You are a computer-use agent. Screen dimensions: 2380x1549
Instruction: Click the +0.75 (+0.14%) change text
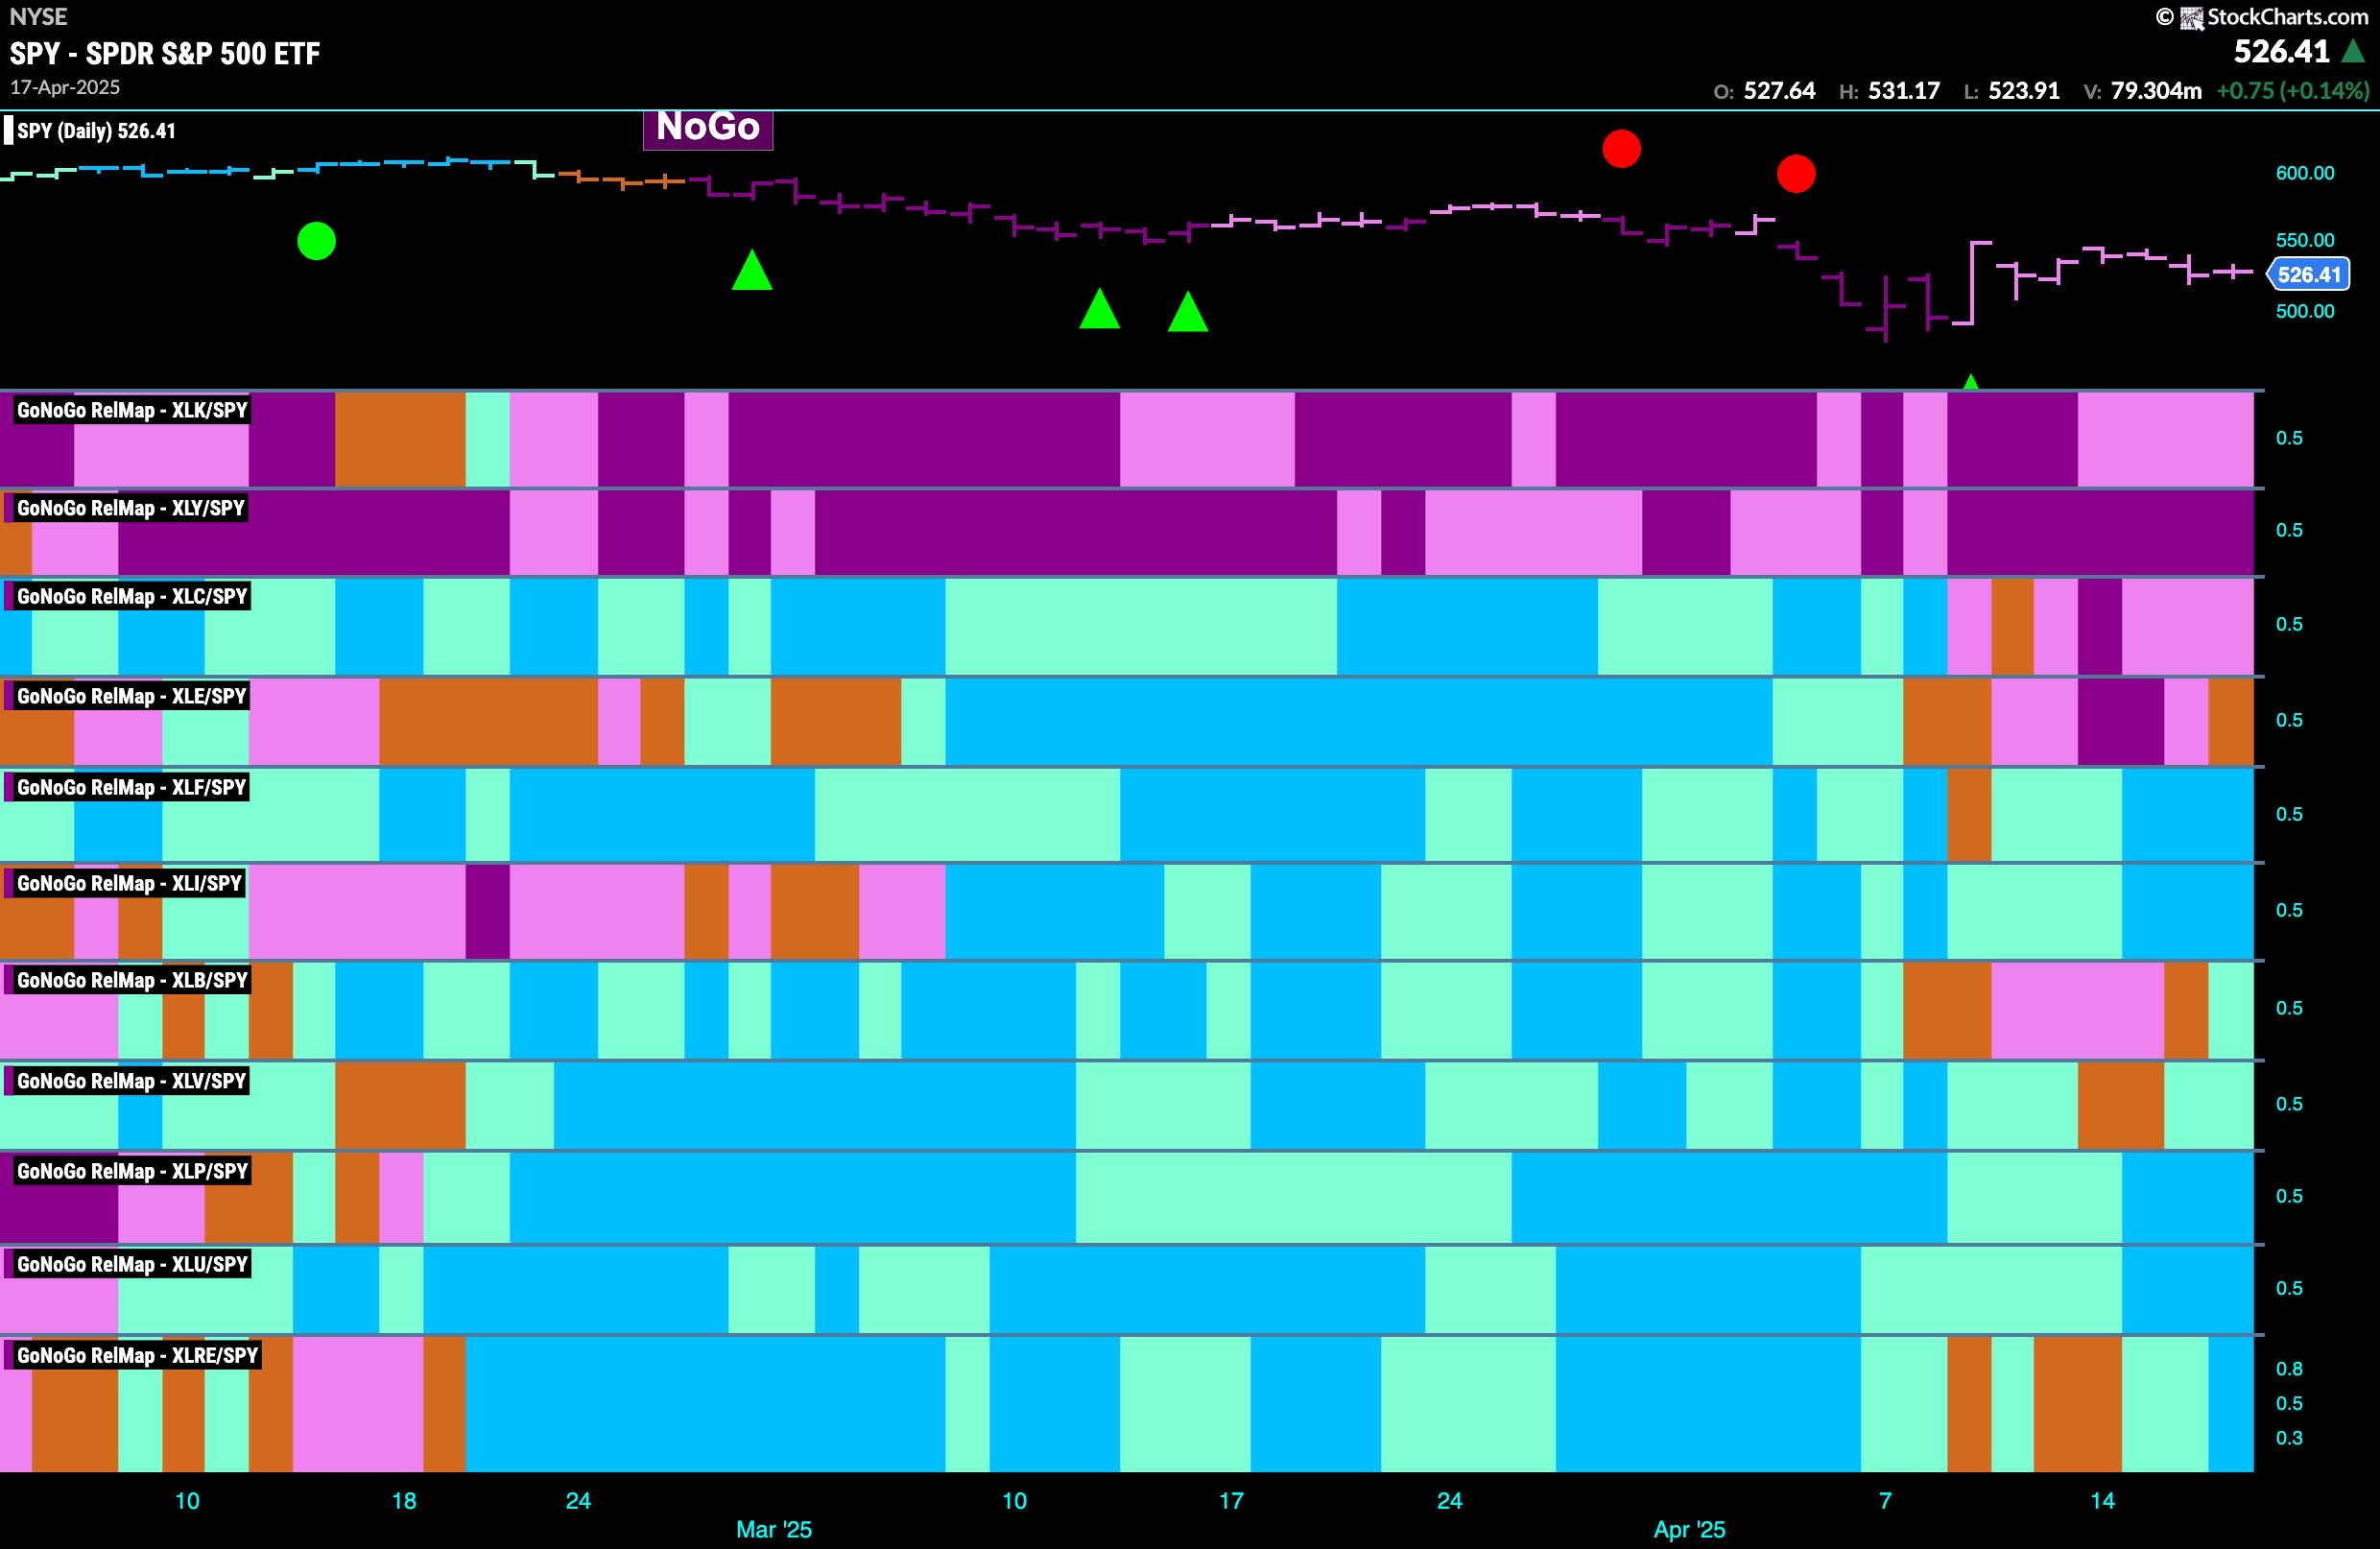pos(2292,91)
